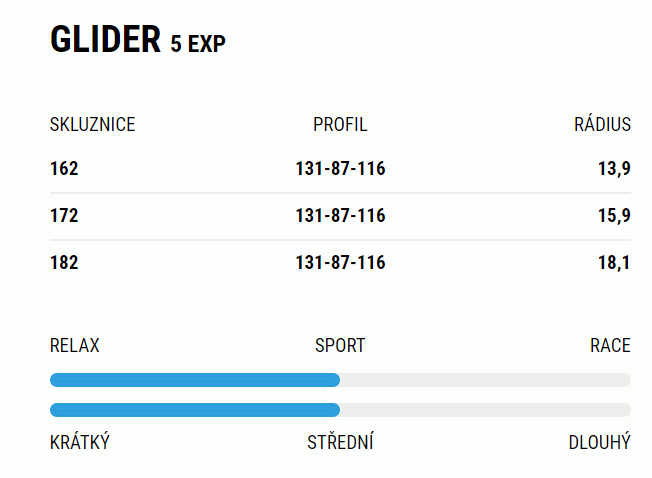The width and height of the screenshot is (652, 478).
Task: Click the radius value 15,9
Action: [x=614, y=216]
